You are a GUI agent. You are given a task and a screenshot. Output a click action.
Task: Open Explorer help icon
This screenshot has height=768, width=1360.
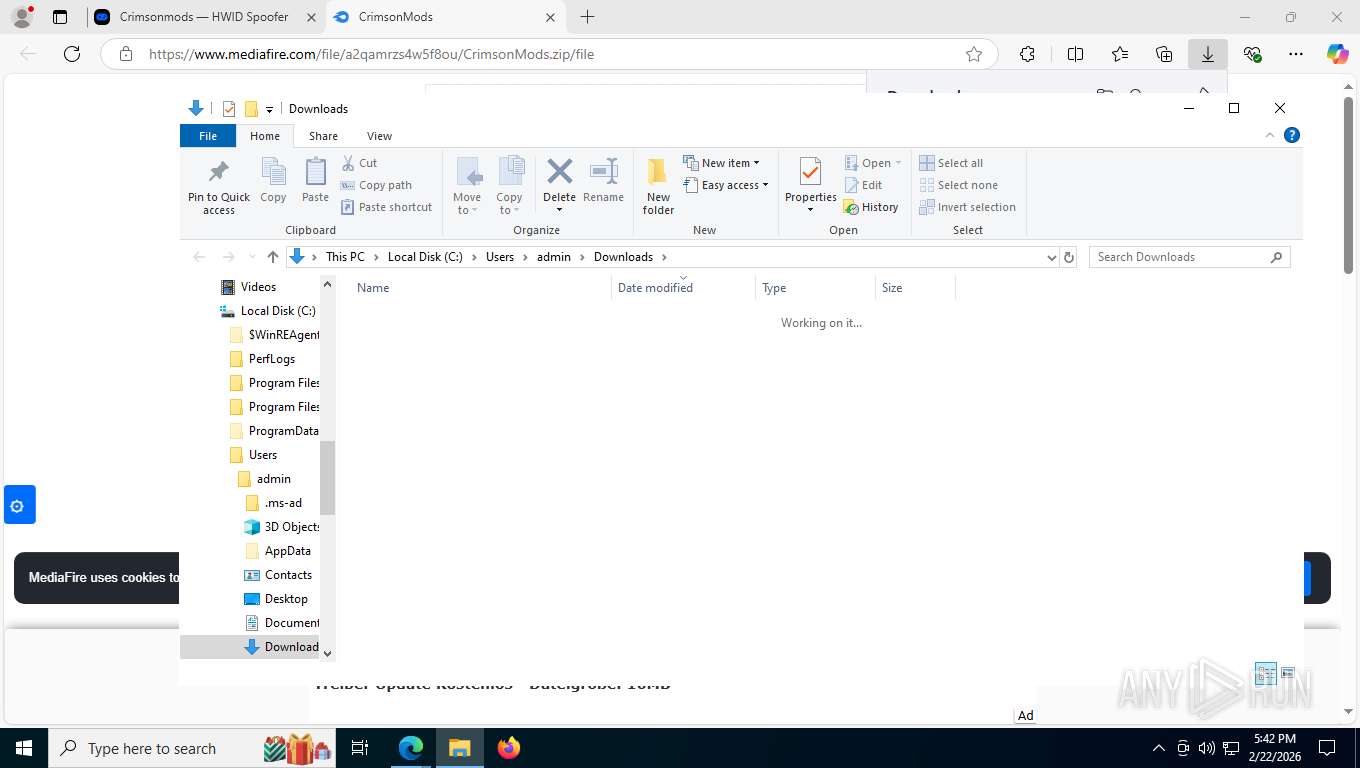tap(1292, 135)
